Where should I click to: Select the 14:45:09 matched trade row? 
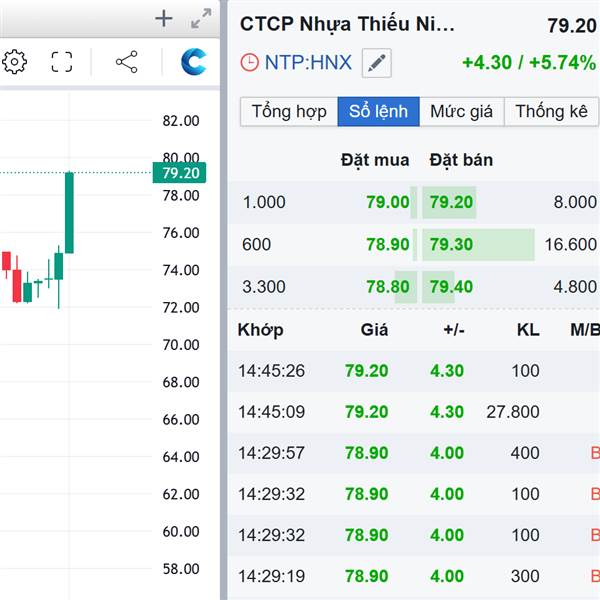(x=414, y=412)
